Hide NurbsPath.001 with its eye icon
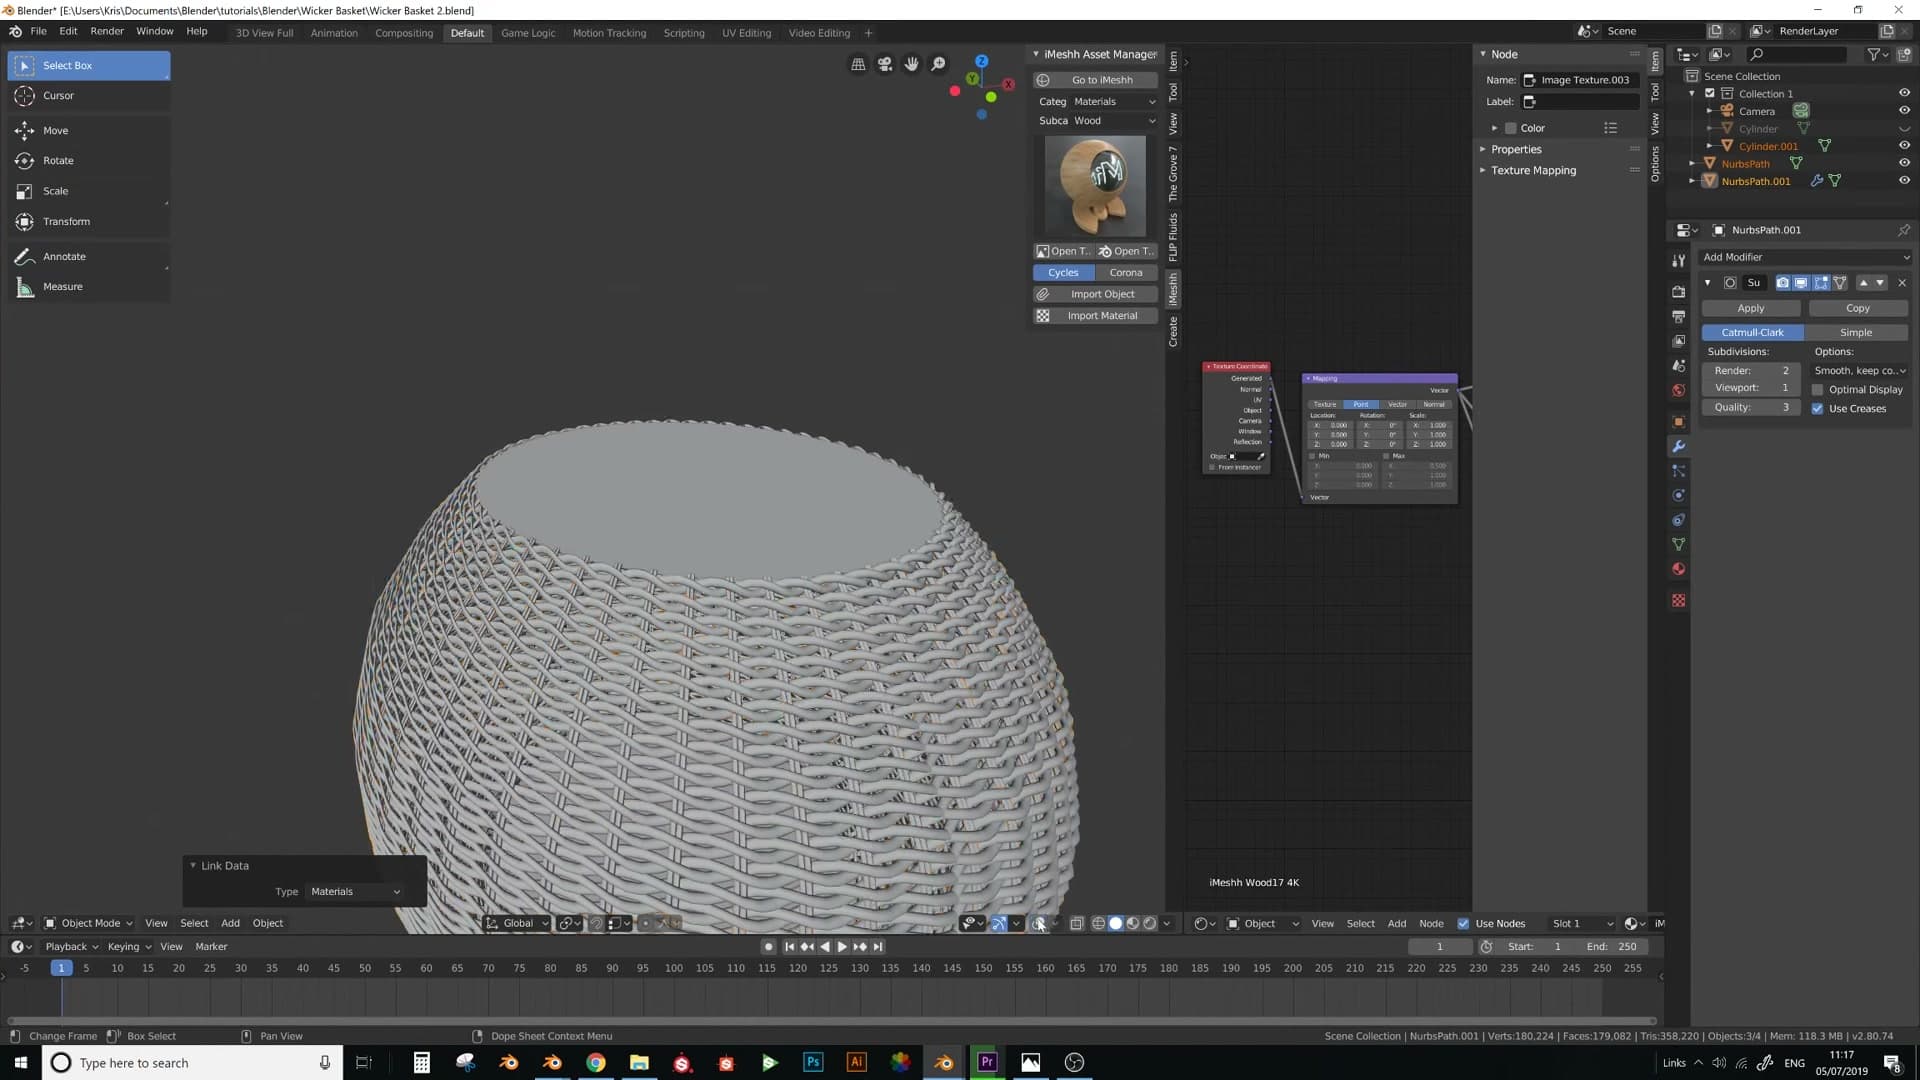This screenshot has width=1920, height=1080. tap(1904, 181)
